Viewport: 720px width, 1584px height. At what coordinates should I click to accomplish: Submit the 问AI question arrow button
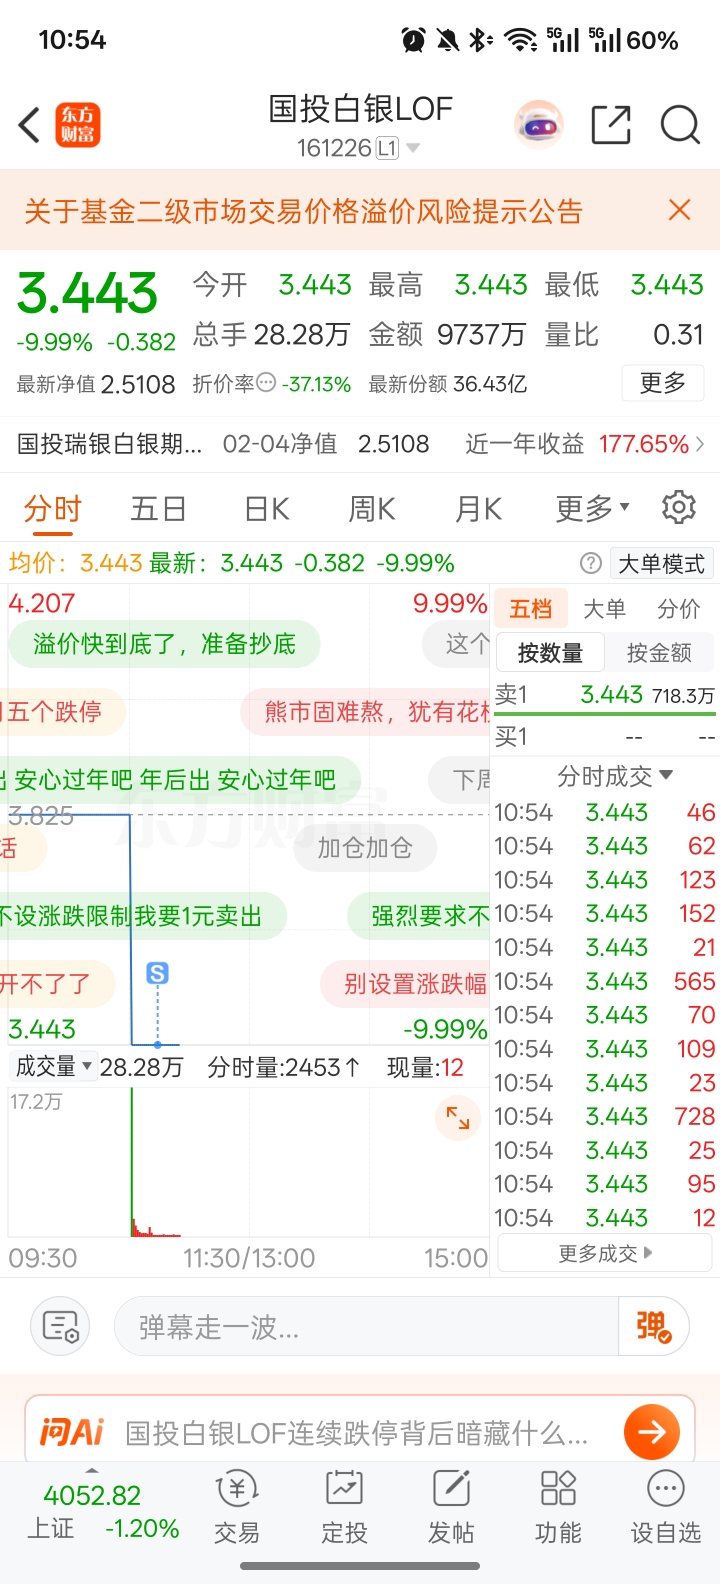(x=652, y=1432)
